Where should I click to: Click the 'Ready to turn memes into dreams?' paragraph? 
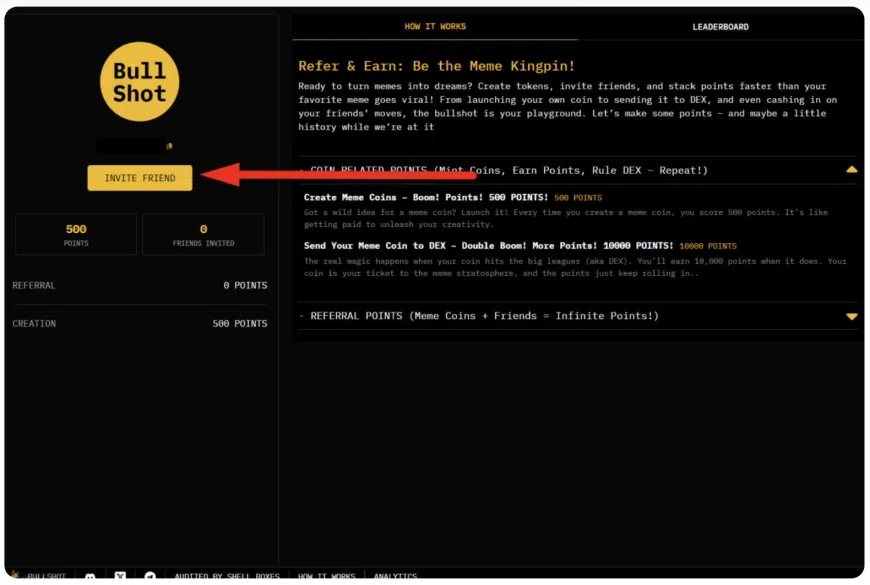pyautogui.click(x=567, y=107)
